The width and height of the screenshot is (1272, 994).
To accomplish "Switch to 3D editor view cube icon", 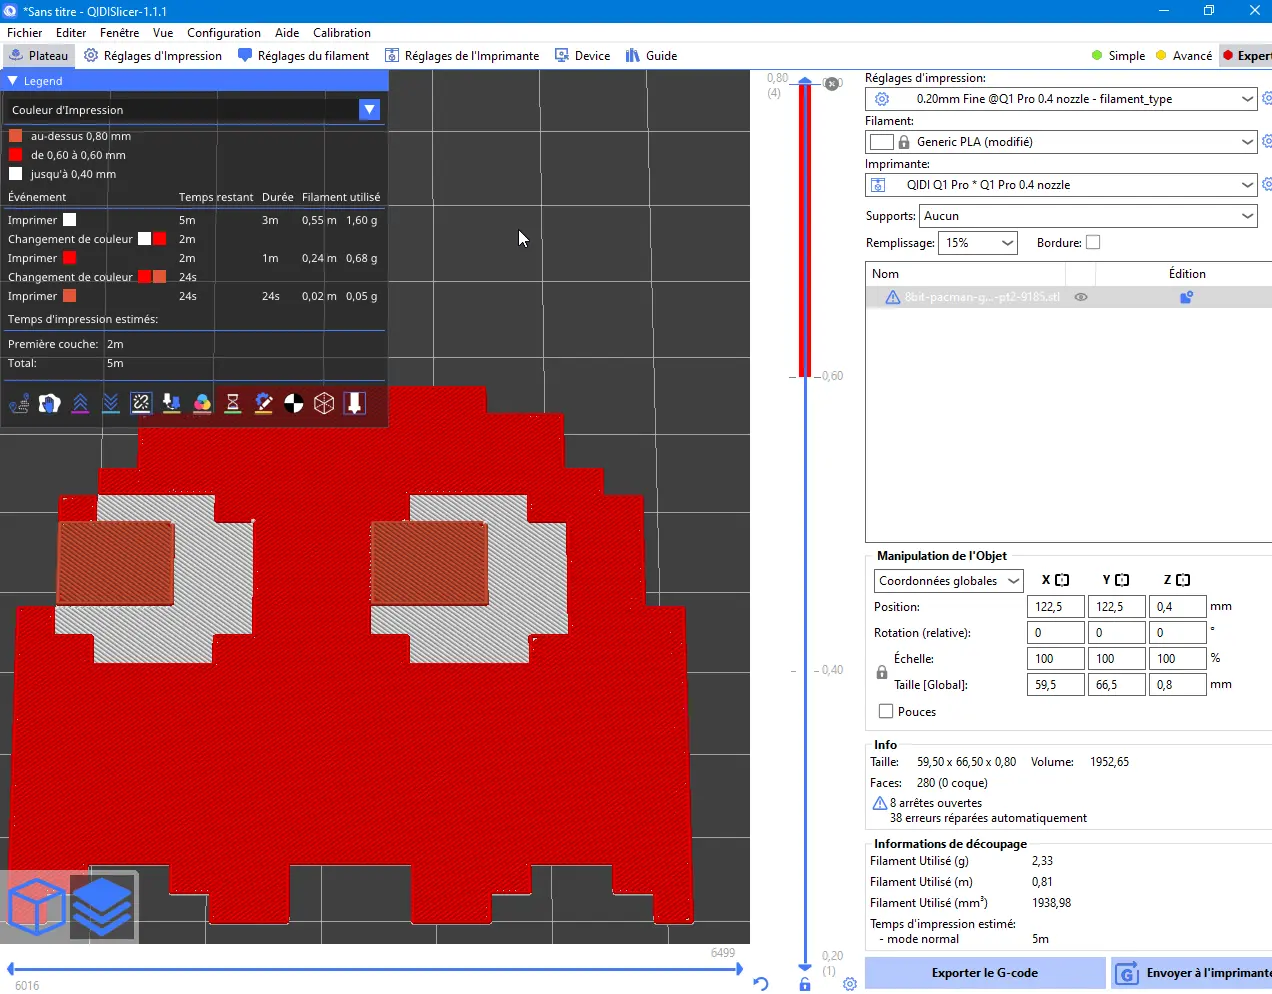I will pos(36,906).
